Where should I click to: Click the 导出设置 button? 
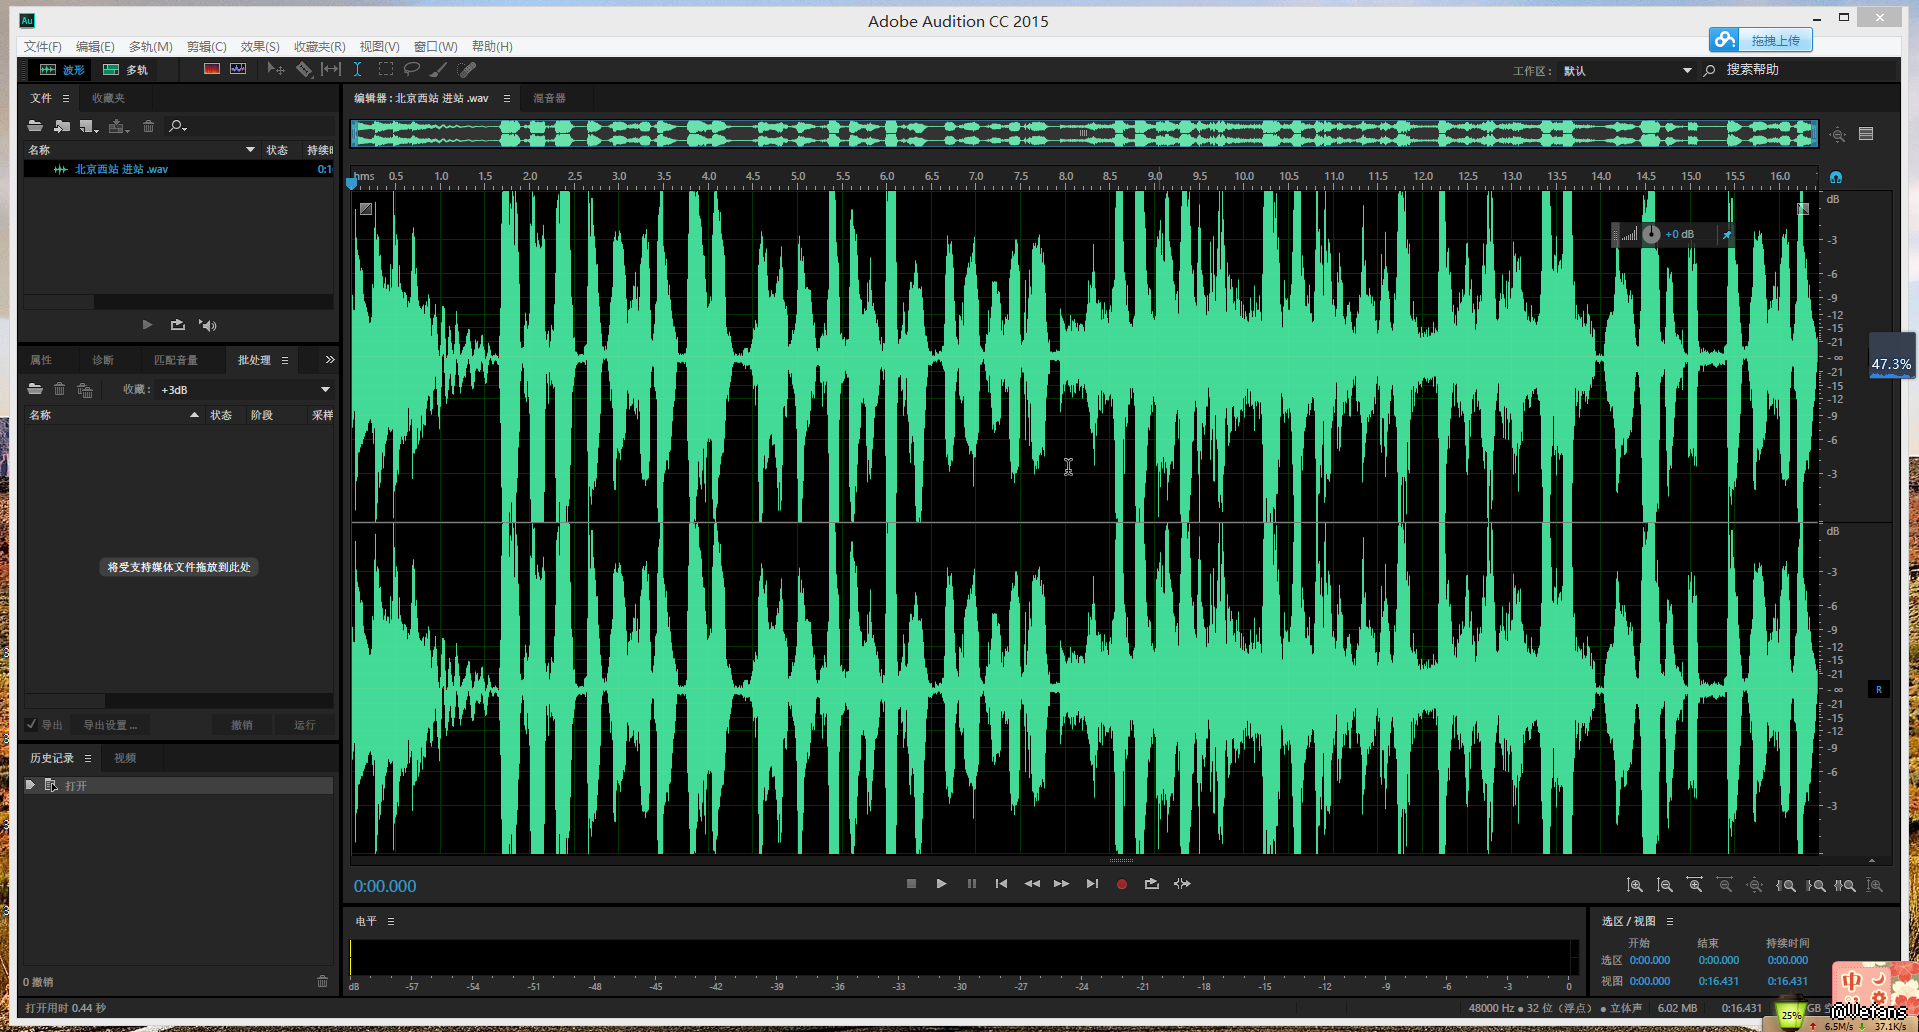(x=110, y=725)
